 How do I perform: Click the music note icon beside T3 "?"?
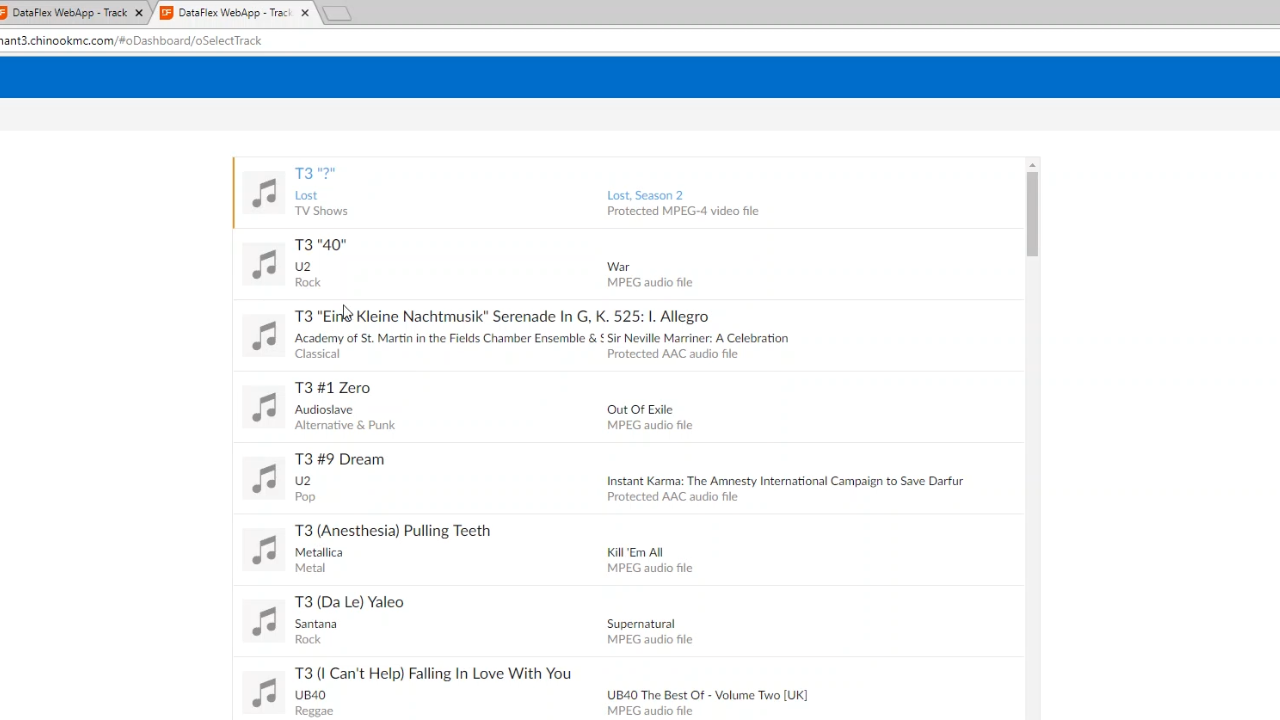point(264,192)
